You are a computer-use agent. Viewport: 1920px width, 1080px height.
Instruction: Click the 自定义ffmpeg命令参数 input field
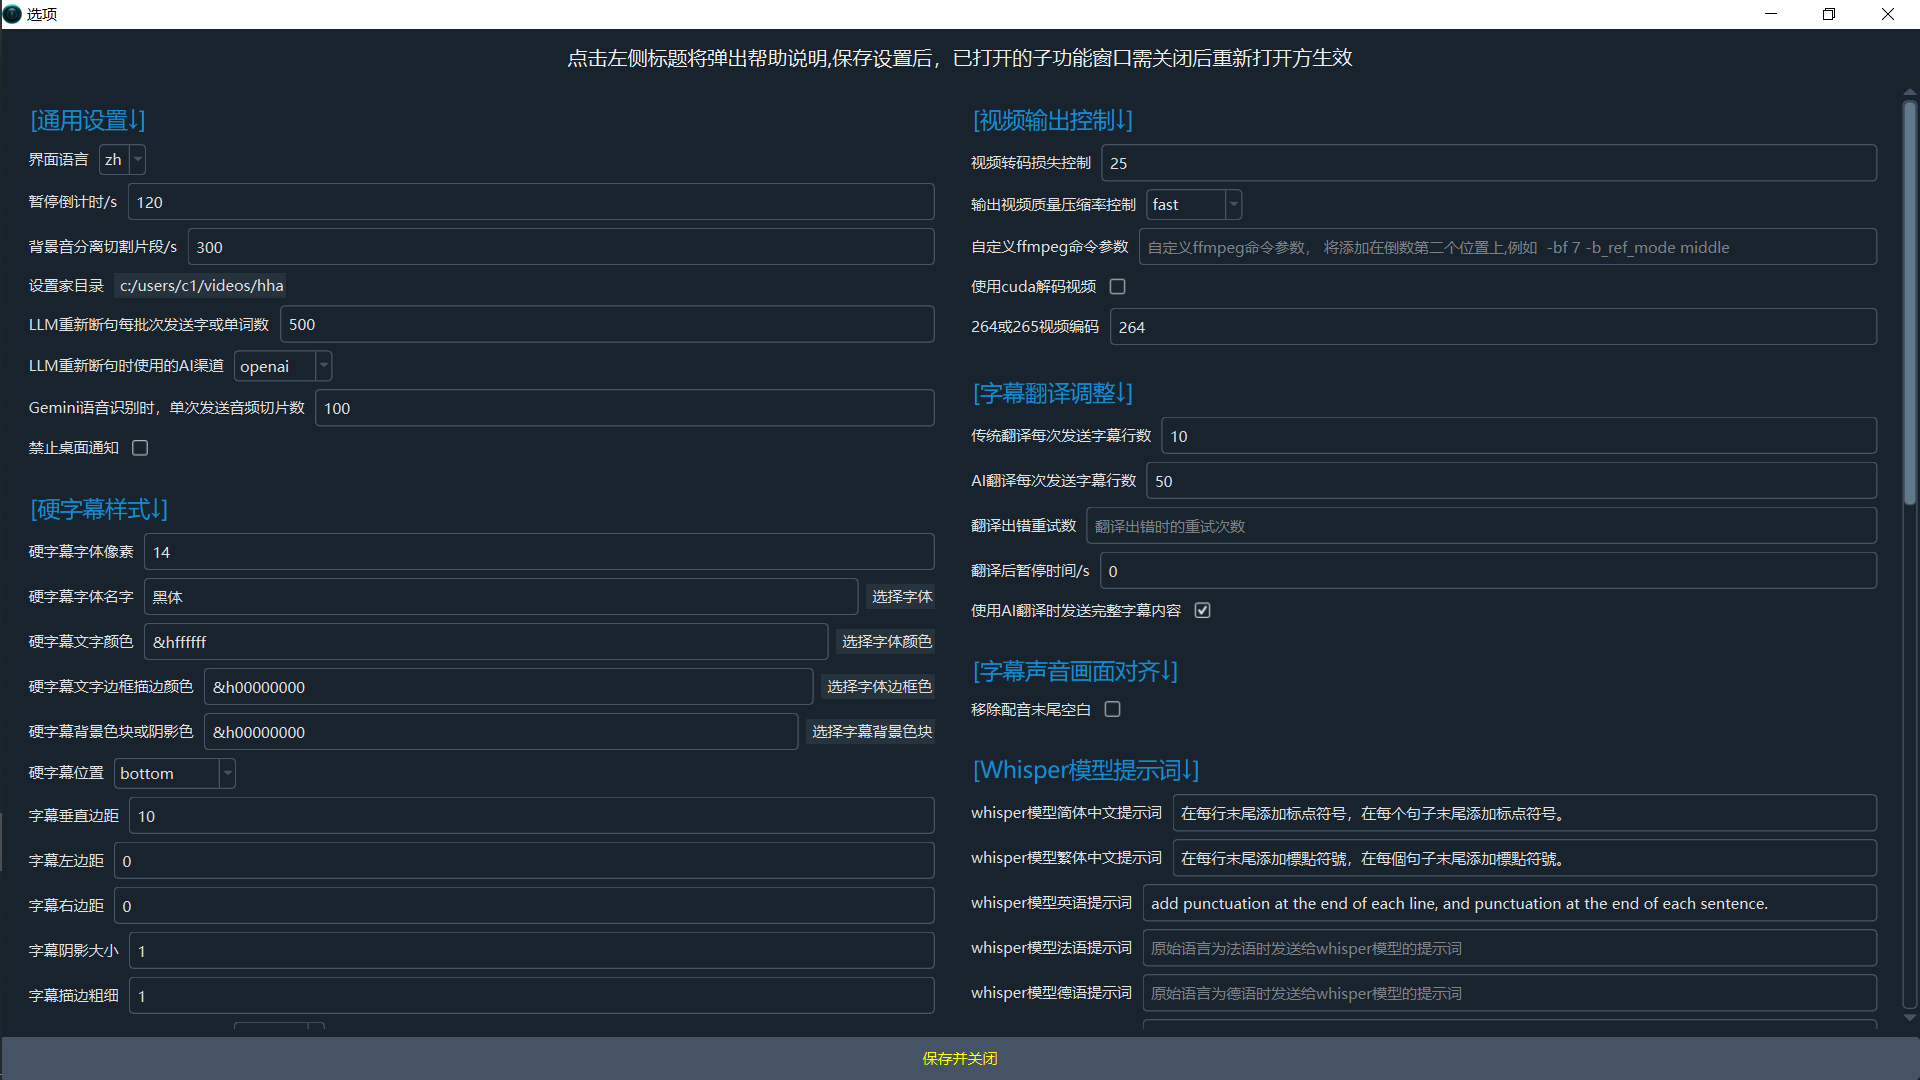coord(1507,248)
